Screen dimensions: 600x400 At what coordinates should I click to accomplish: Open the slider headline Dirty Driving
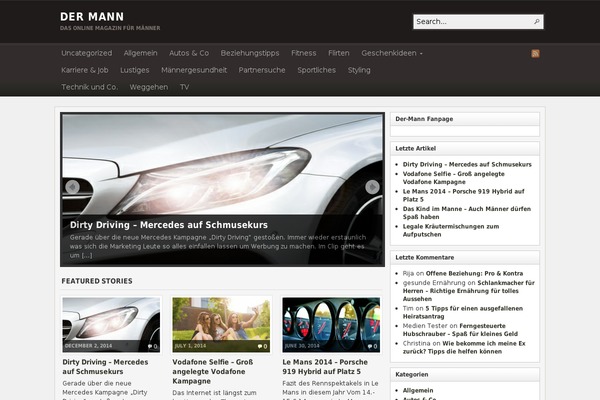point(169,225)
